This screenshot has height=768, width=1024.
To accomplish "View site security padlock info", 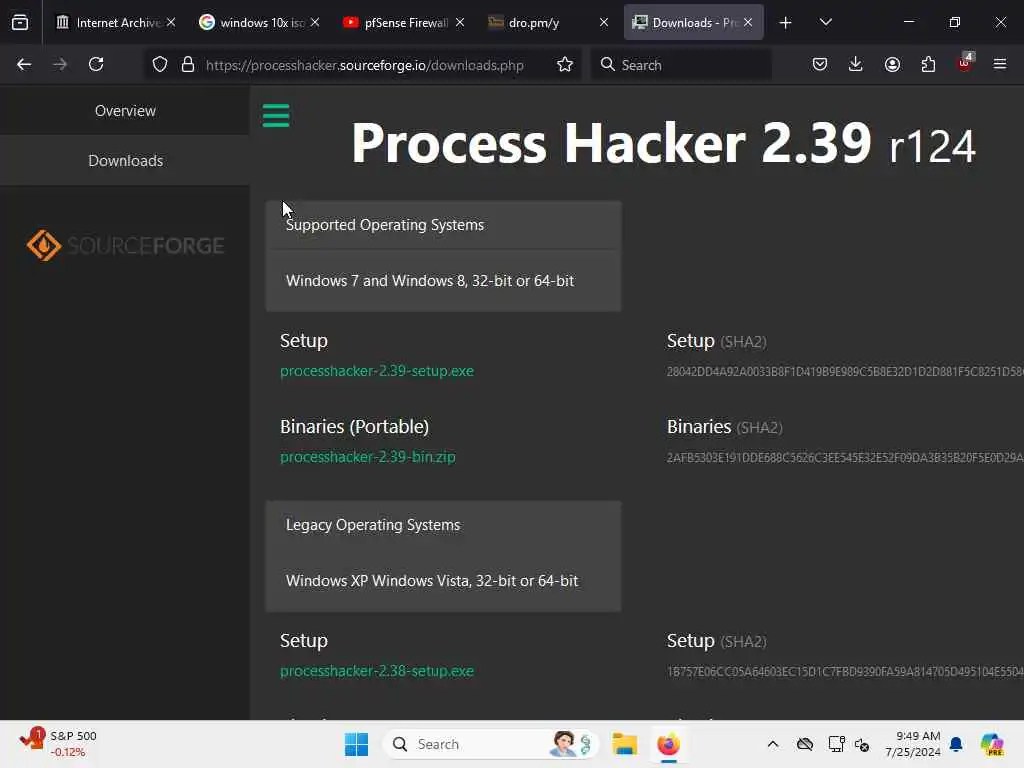I will point(188,64).
